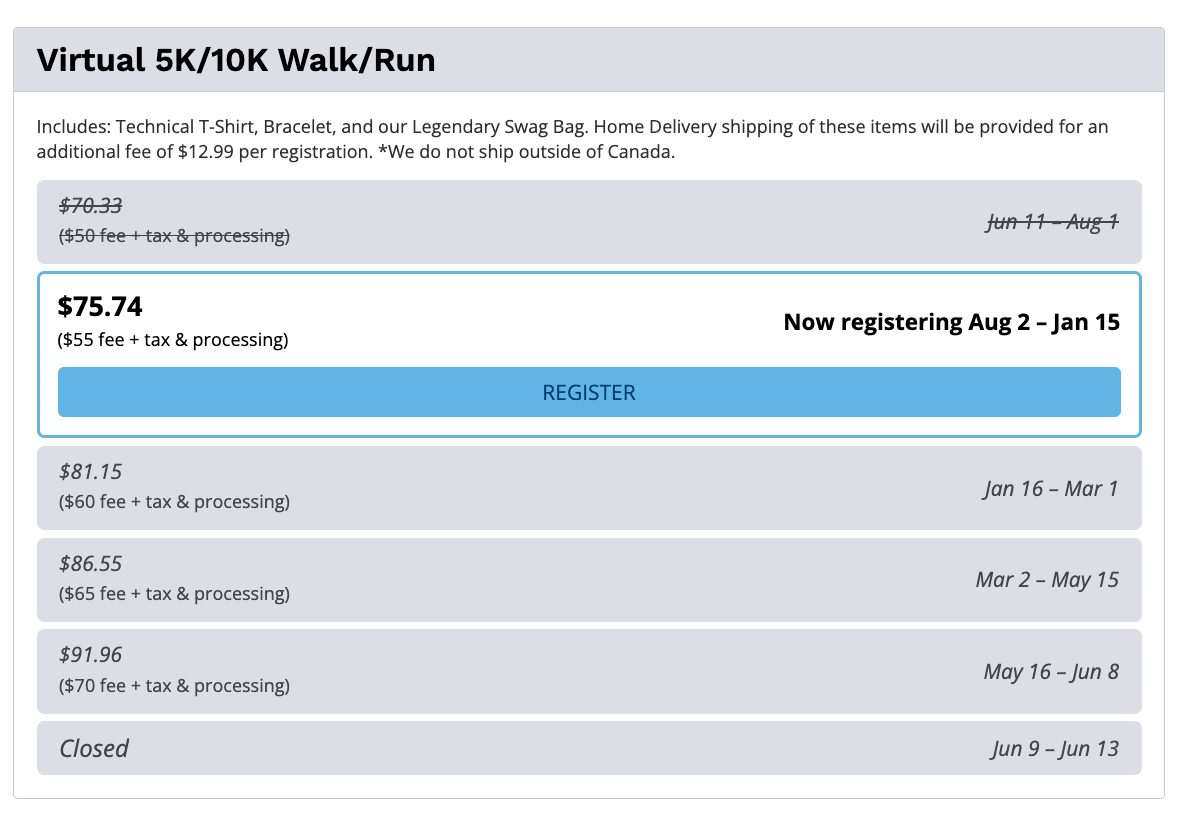
Task: Select the $81.15 price tier
Action: coord(90,471)
